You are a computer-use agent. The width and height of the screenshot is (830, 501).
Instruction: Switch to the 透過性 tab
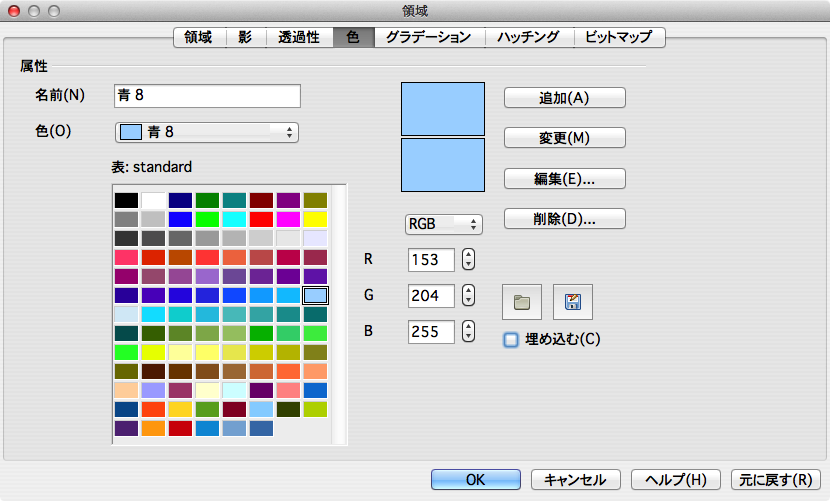[x=299, y=37]
